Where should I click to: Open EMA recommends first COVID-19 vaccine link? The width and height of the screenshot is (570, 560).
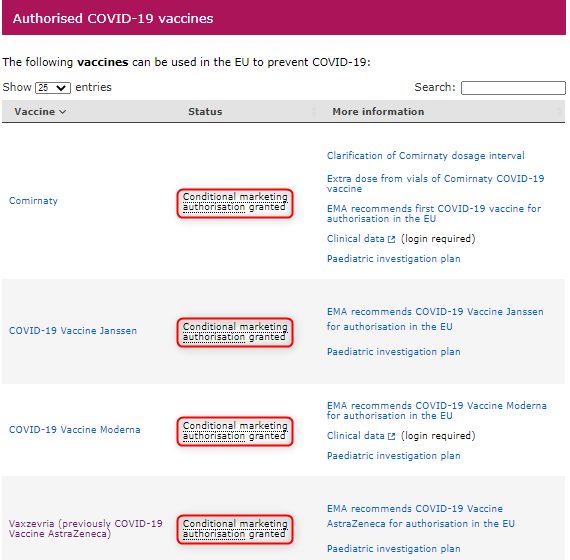(434, 213)
